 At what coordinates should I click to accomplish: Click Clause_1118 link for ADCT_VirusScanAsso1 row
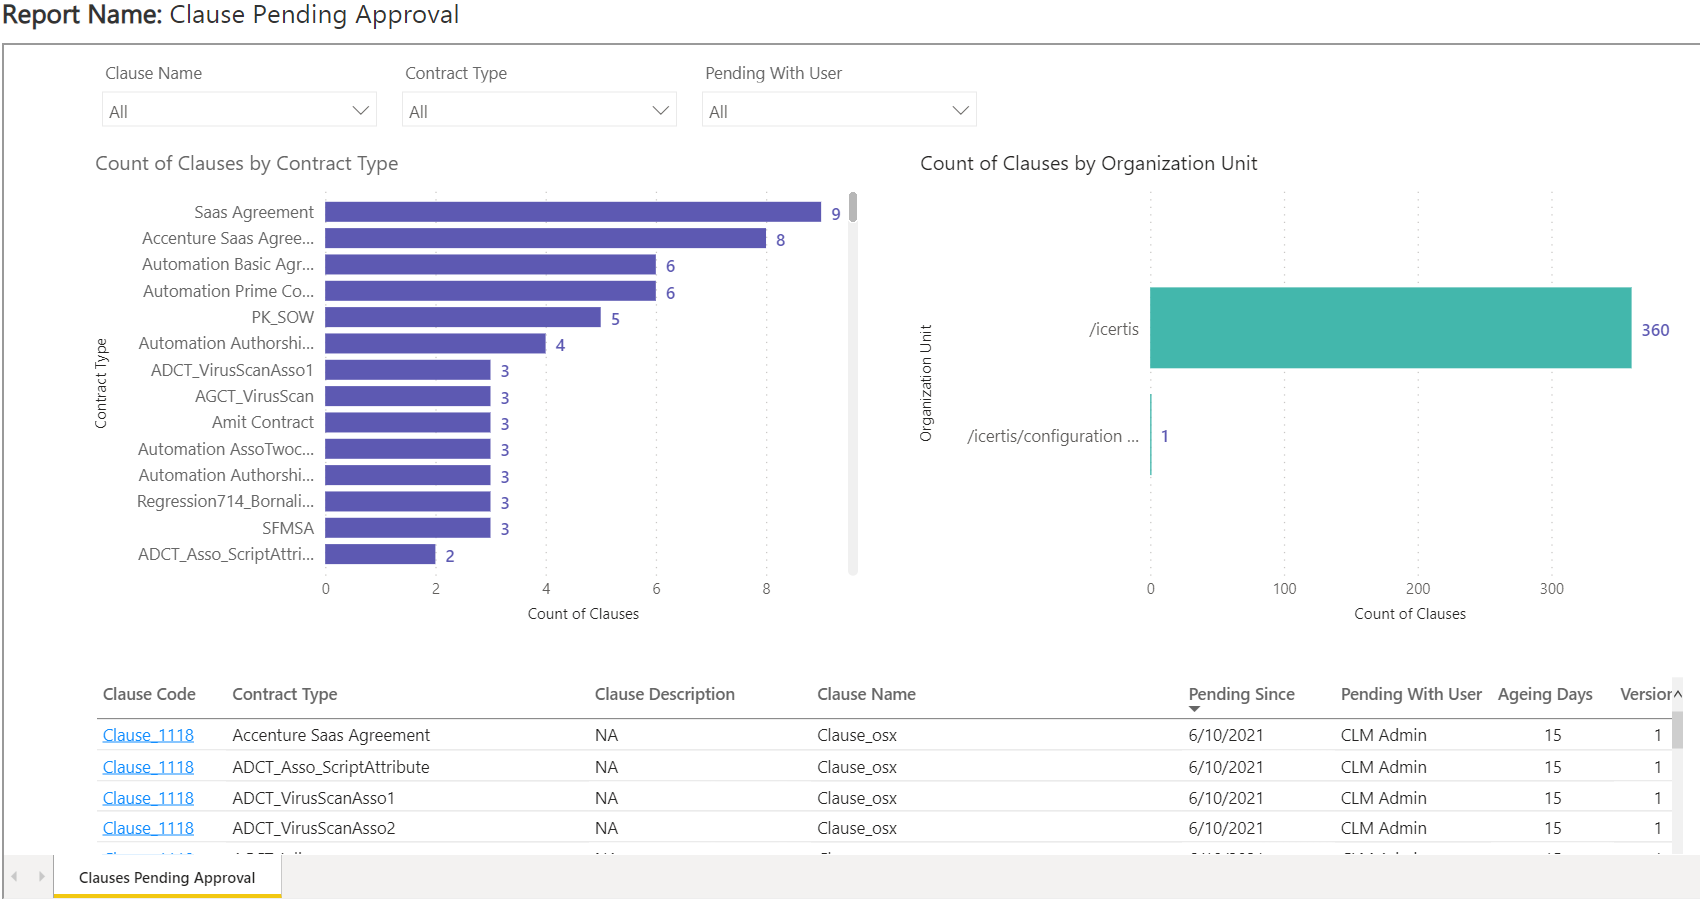coord(148,798)
